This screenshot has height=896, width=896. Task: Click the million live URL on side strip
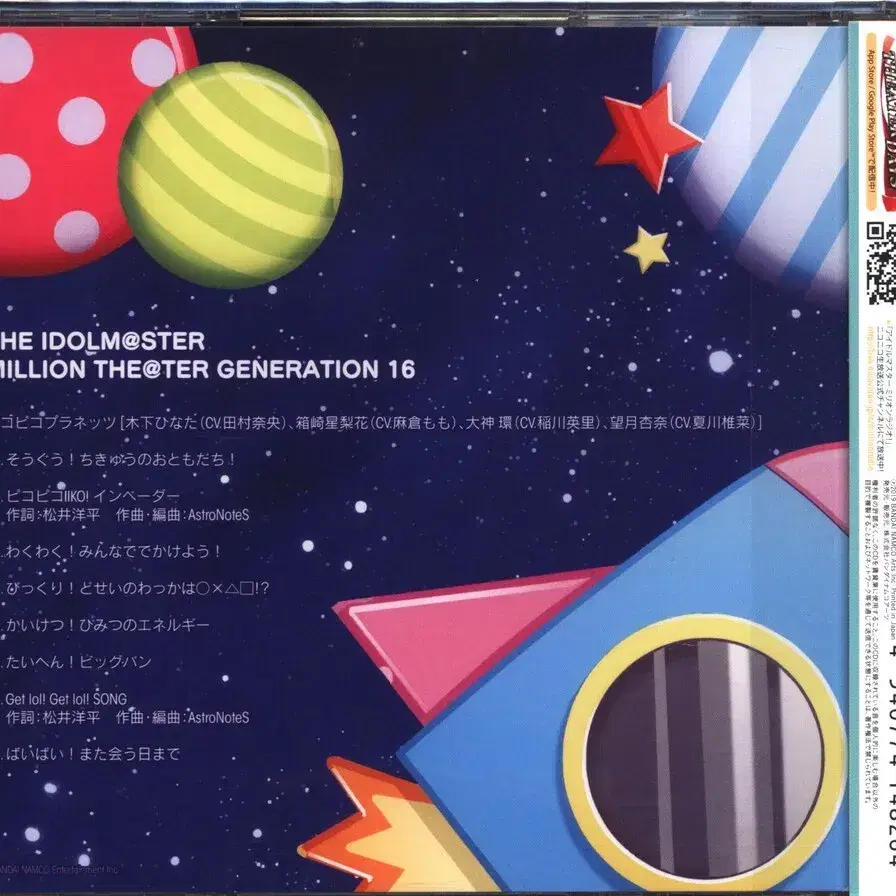(x=871, y=399)
